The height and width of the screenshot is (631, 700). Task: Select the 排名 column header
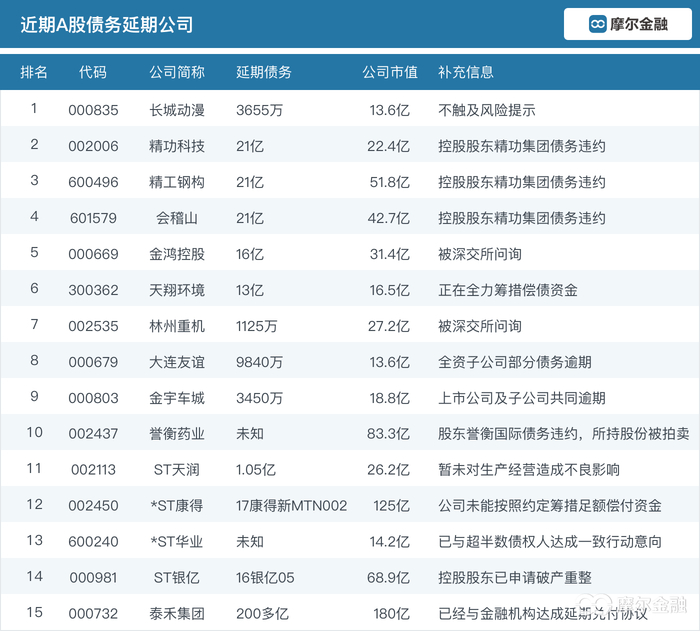coord(34,72)
